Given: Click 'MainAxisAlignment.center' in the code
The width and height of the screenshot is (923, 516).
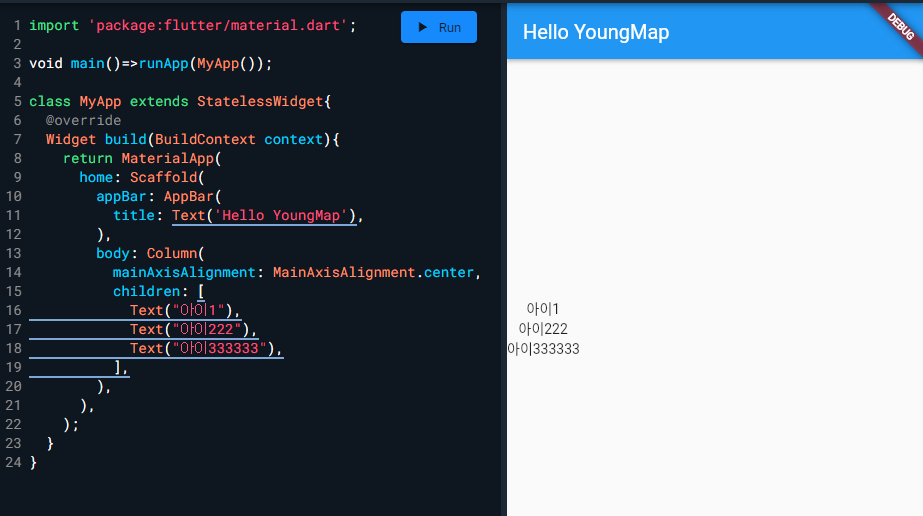Looking at the screenshot, I should point(373,272).
